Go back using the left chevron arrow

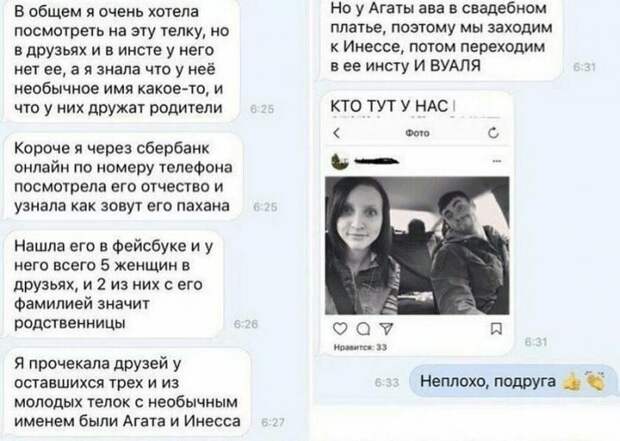pos(337,133)
